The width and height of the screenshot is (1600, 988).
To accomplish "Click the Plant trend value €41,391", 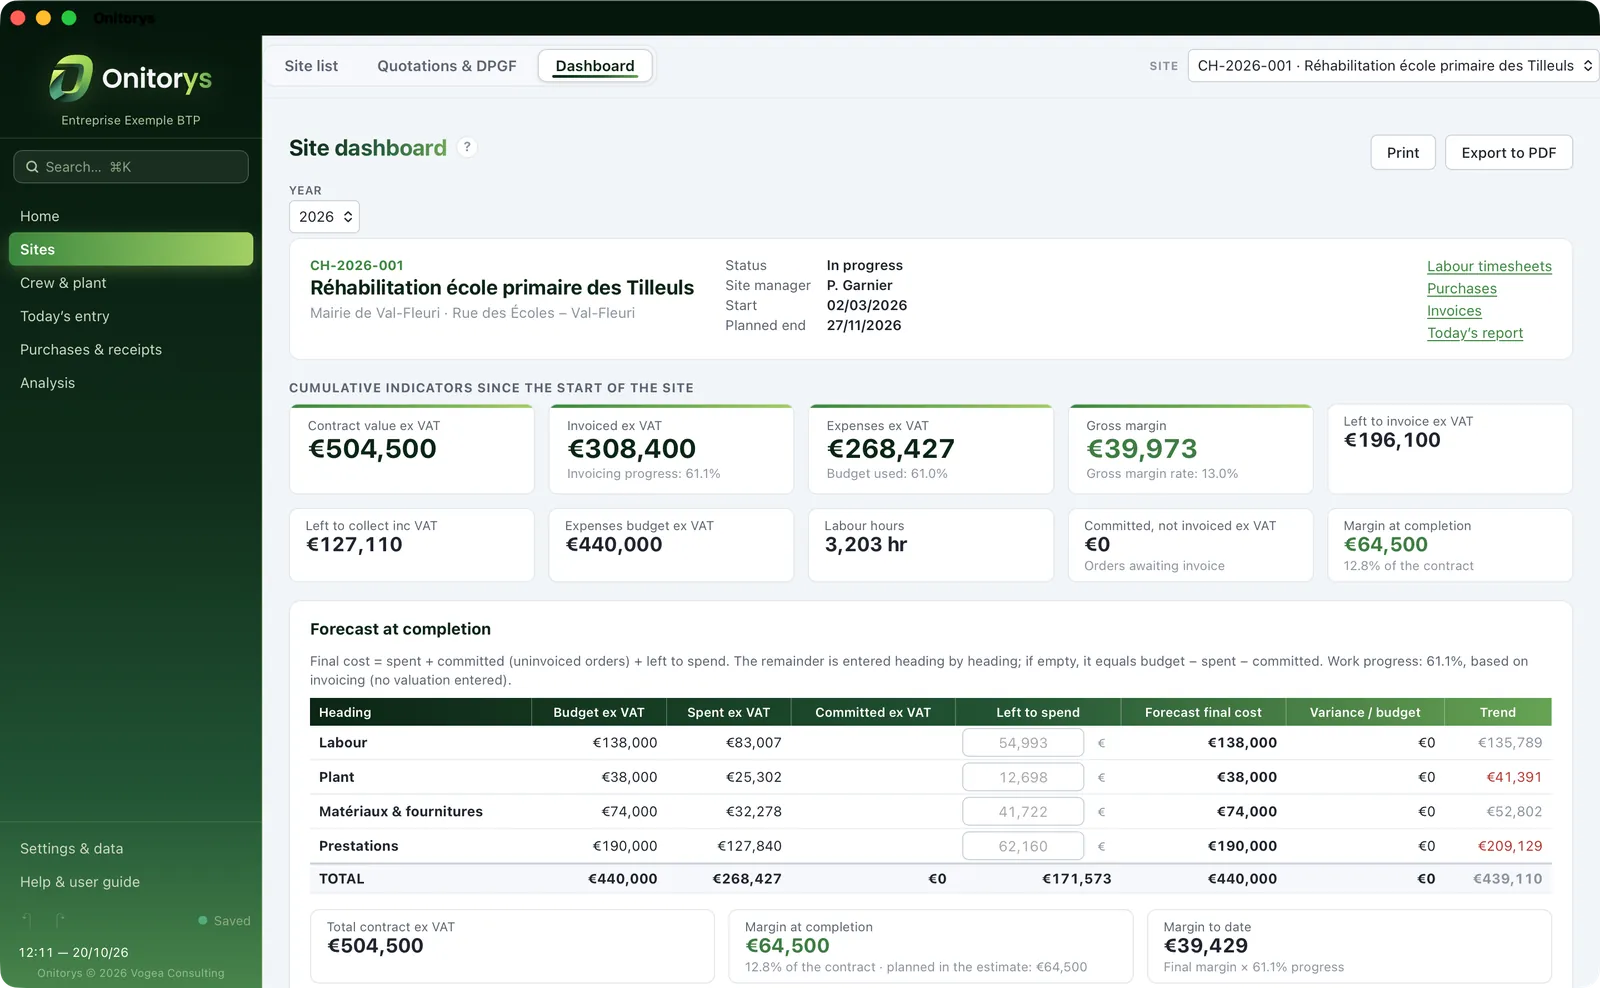I will pyautogui.click(x=1514, y=777).
